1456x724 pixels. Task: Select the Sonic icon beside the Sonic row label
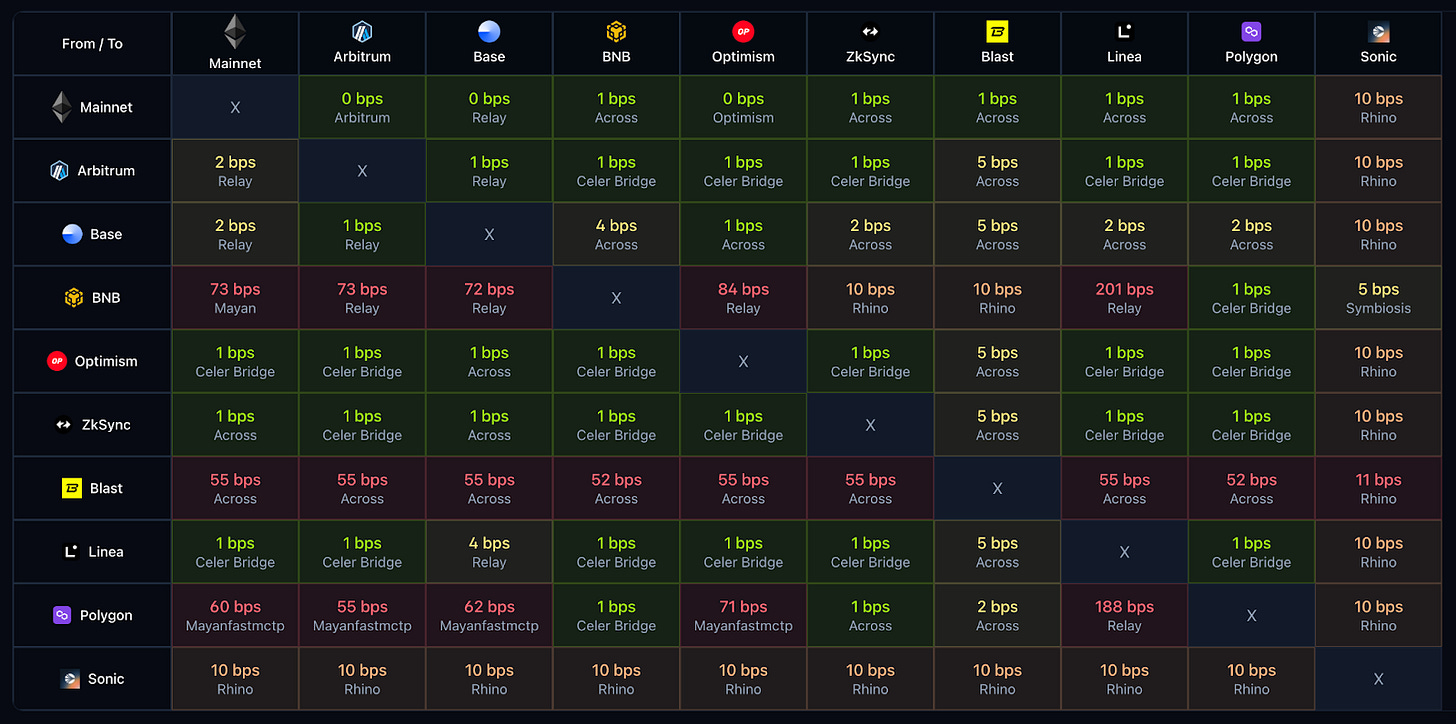click(x=70, y=679)
